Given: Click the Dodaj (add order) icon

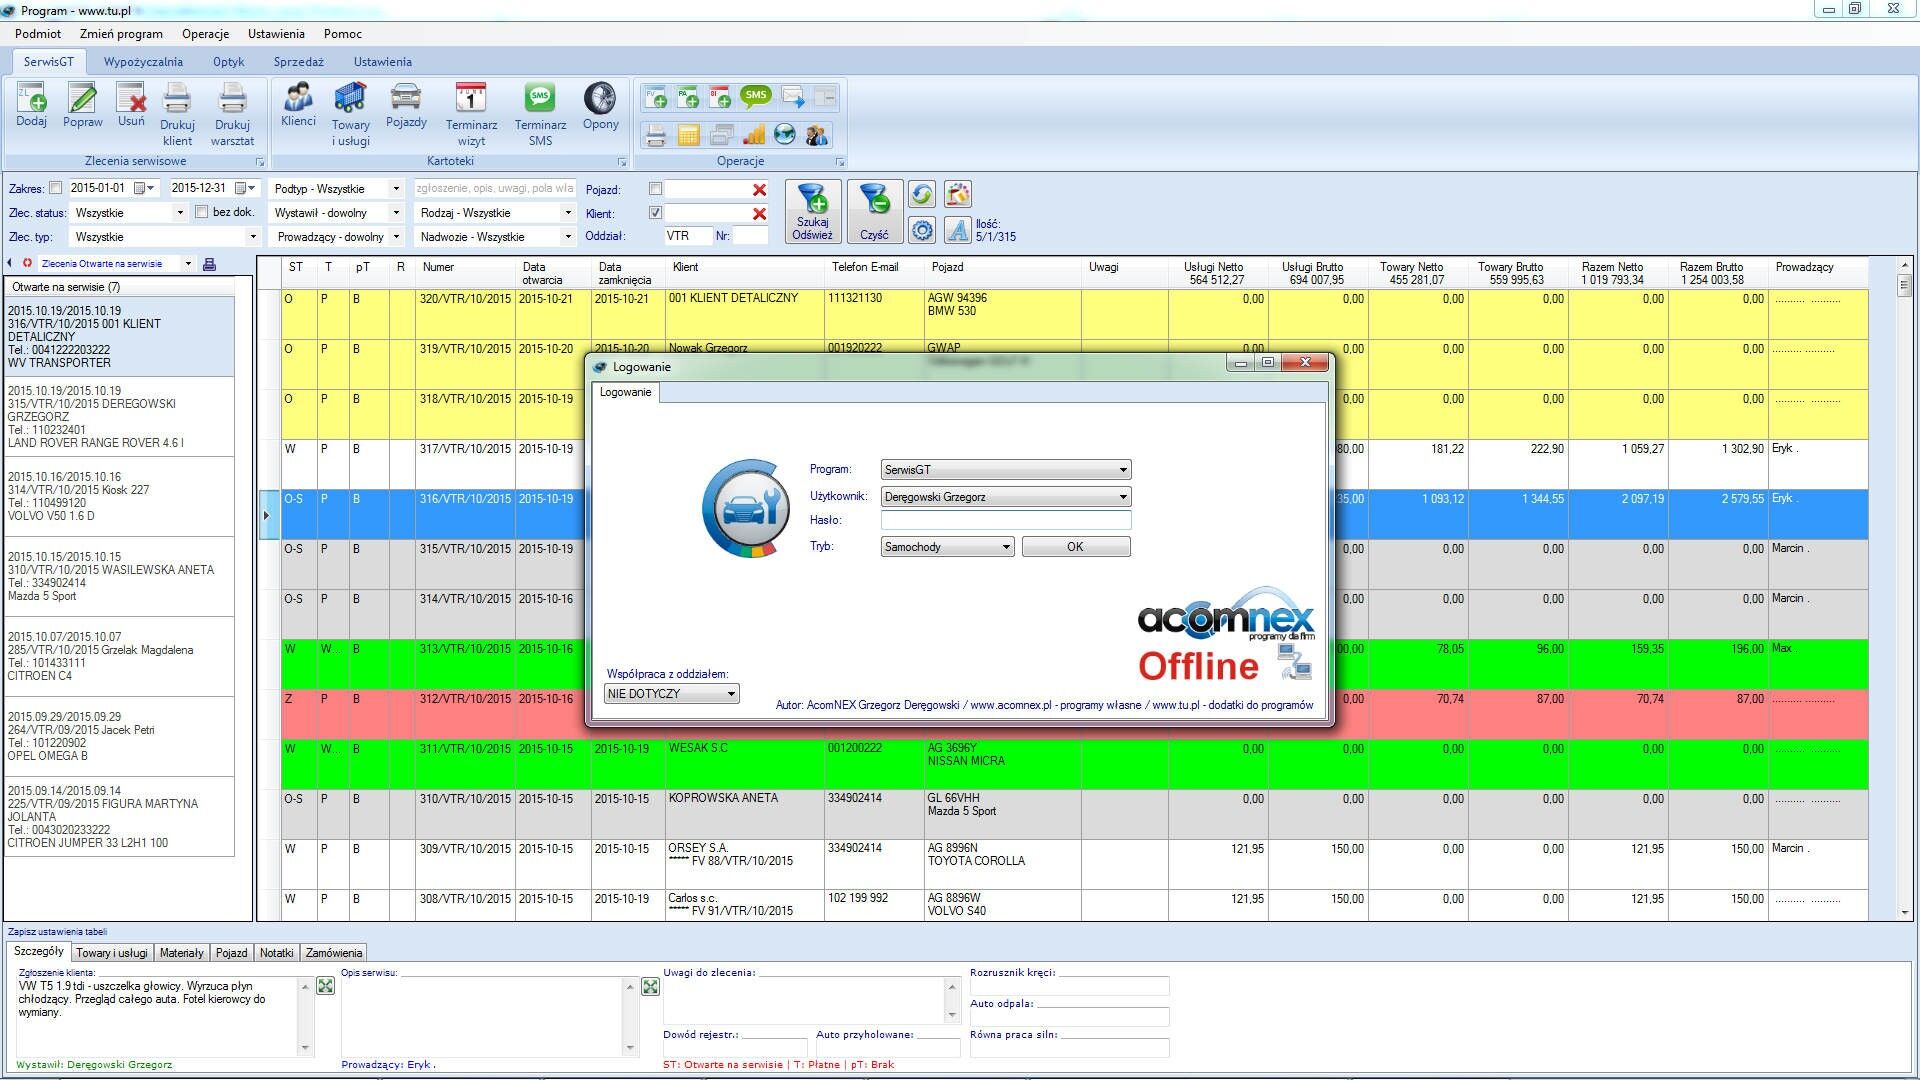Looking at the screenshot, I should 31,99.
